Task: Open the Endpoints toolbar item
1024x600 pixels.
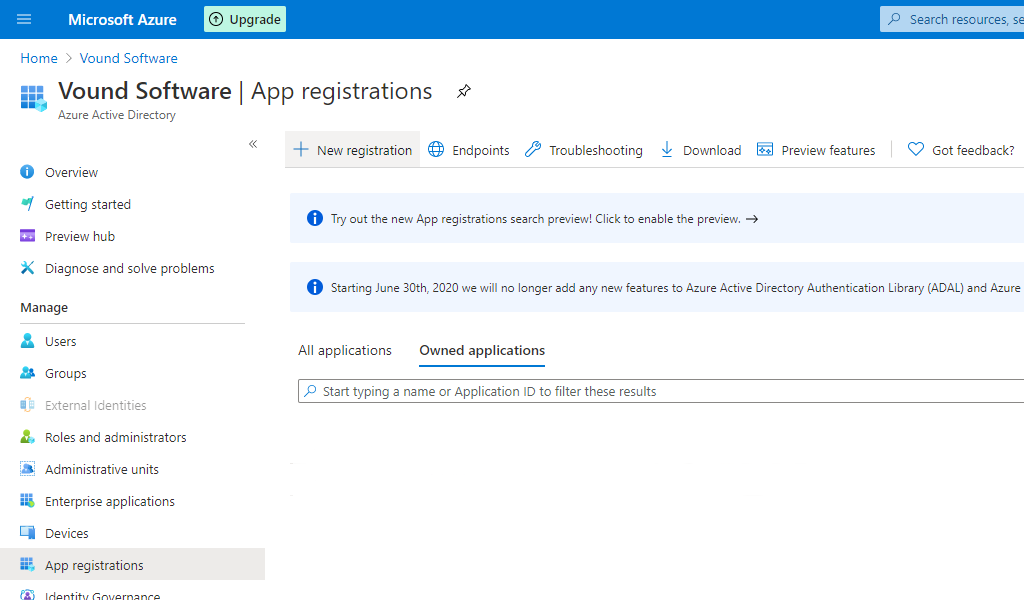Action: [468, 149]
